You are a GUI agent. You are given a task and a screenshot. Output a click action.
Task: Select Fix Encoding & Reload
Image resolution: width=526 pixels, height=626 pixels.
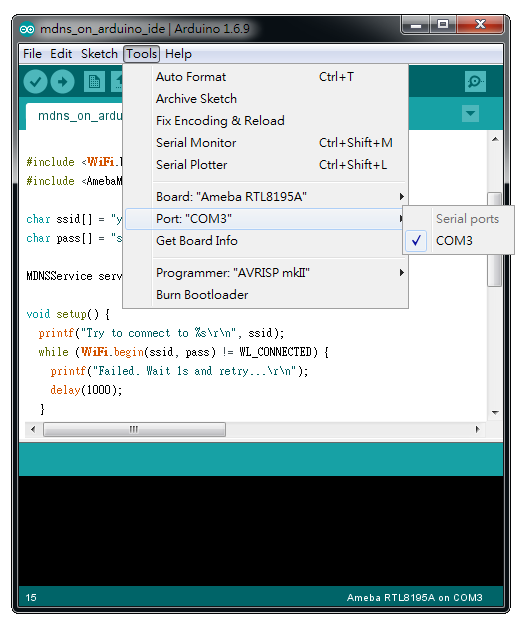[266, 121]
